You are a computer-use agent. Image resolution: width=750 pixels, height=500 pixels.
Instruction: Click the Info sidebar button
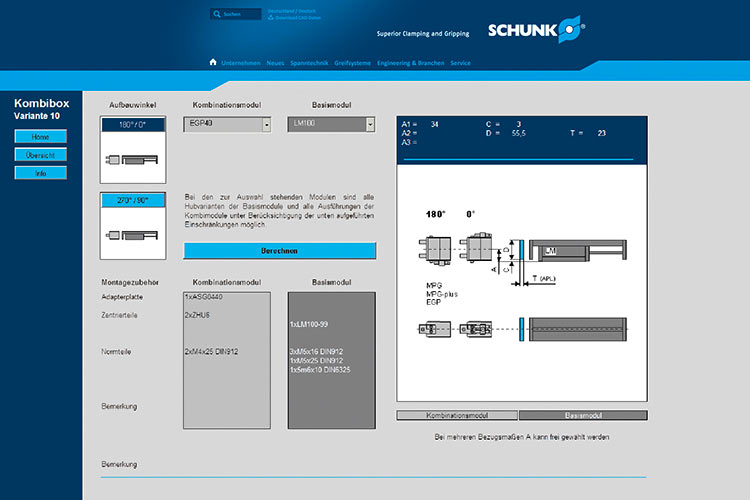coord(41,173)
